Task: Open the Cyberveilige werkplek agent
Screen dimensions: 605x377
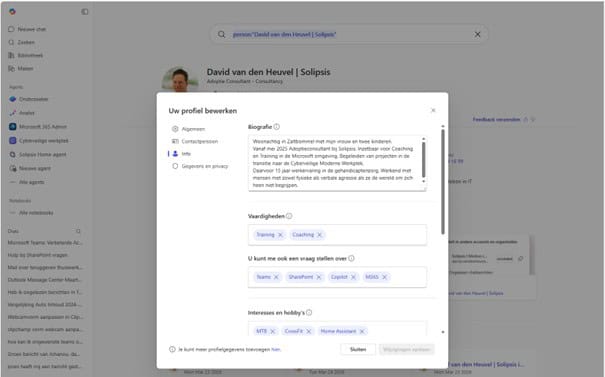Action: coord(39,140)
